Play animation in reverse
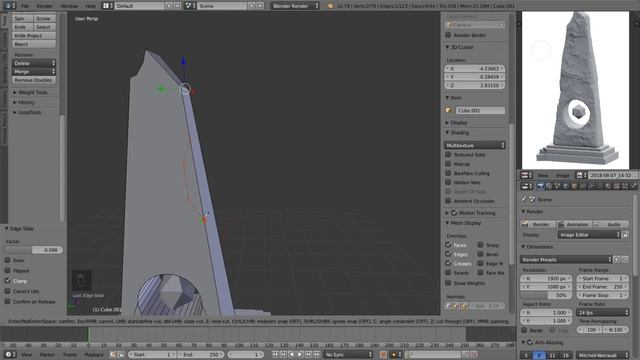The image size is (640, 360). pos(291,355)
